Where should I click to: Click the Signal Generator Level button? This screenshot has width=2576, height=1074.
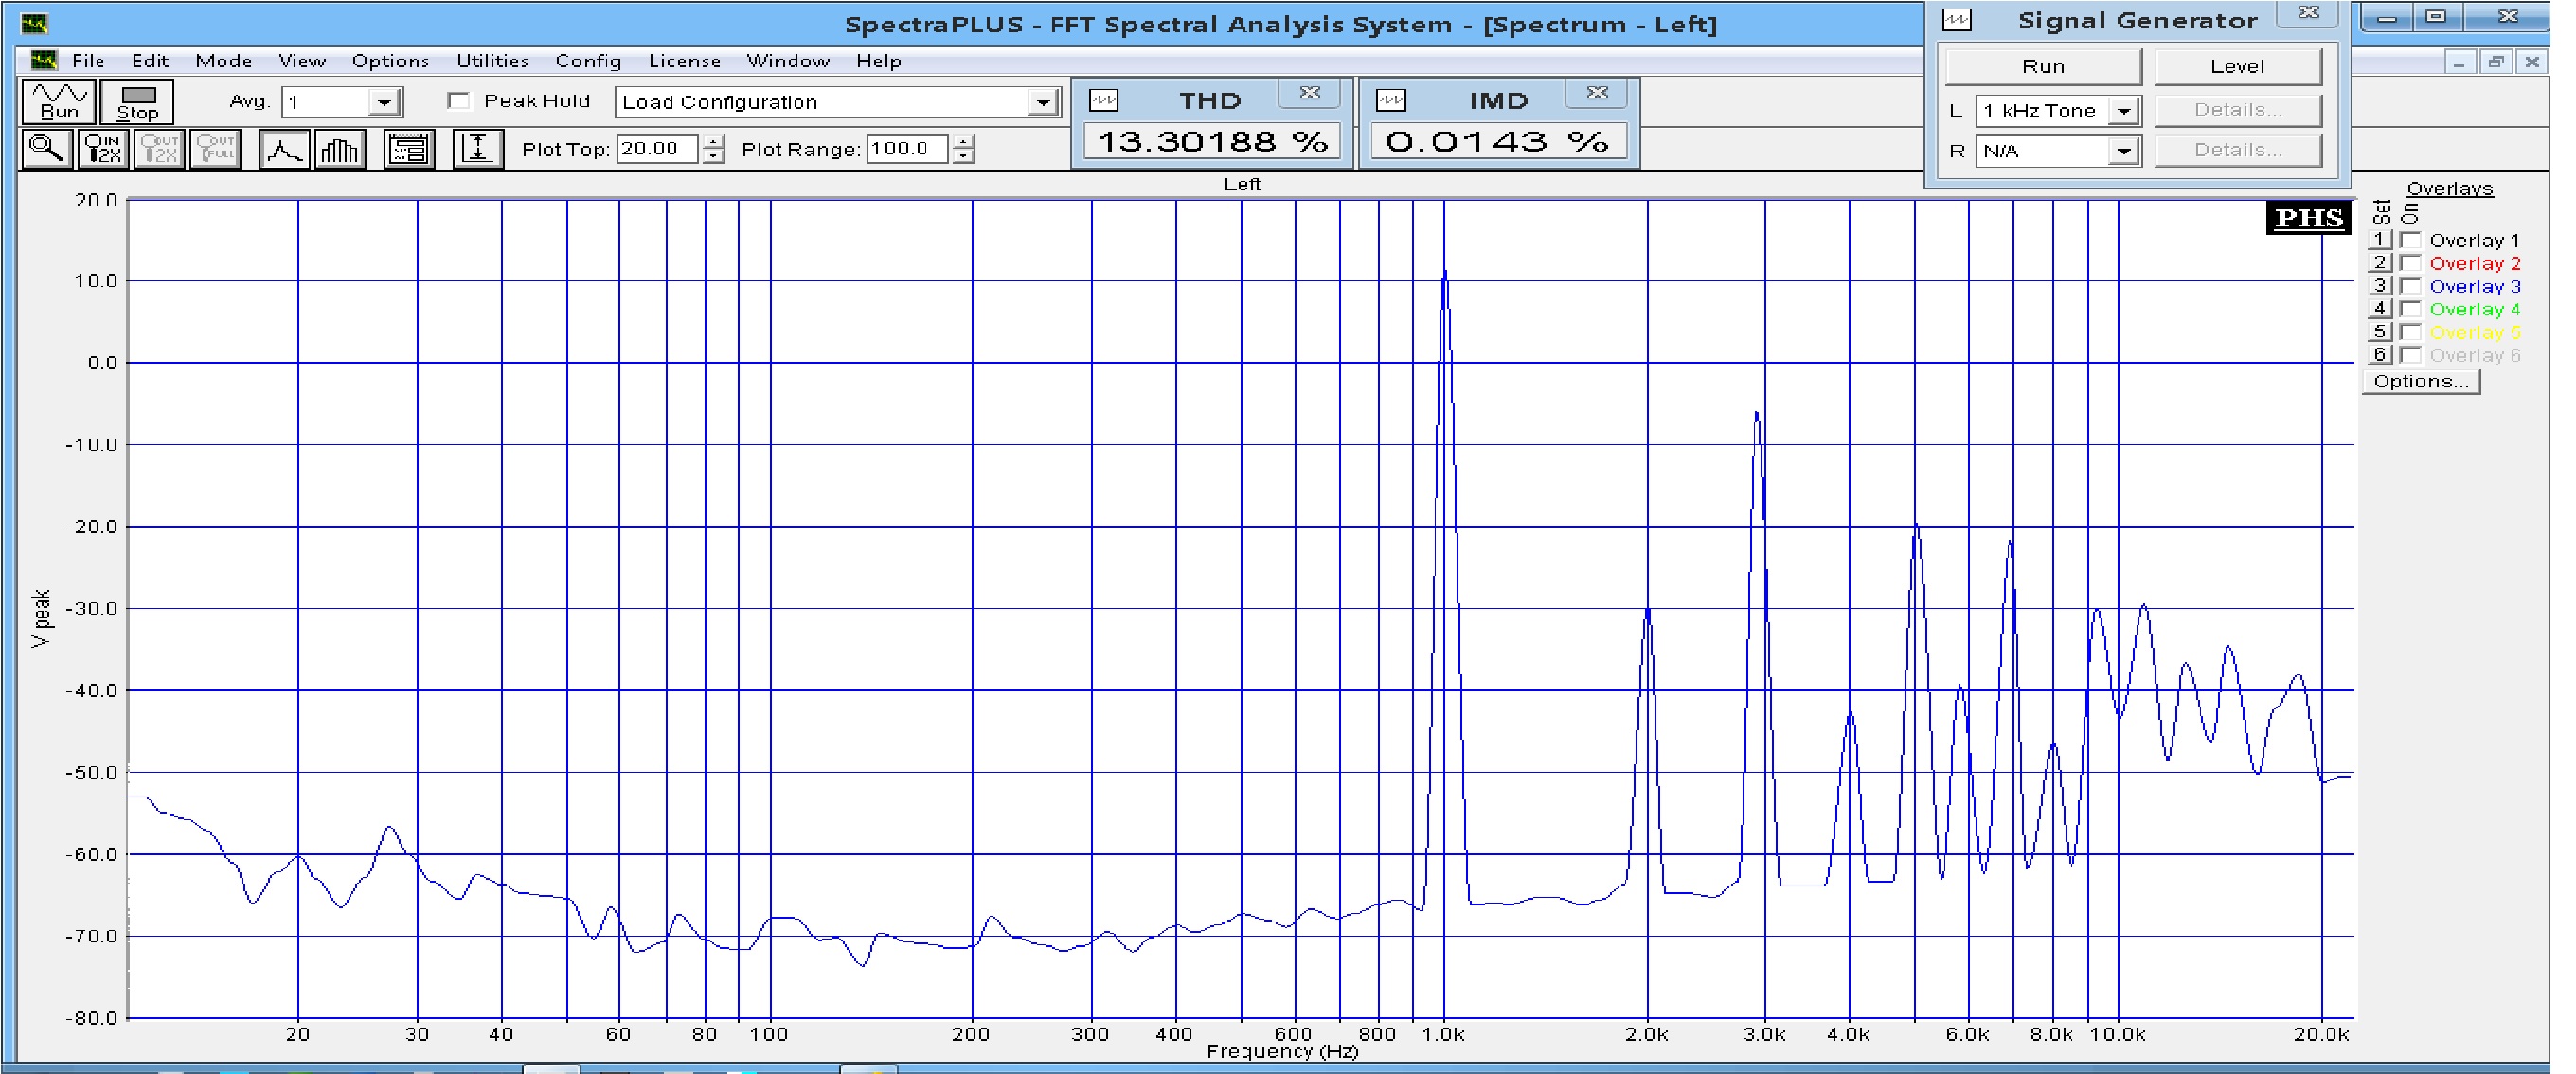[x=2236, y=66]
